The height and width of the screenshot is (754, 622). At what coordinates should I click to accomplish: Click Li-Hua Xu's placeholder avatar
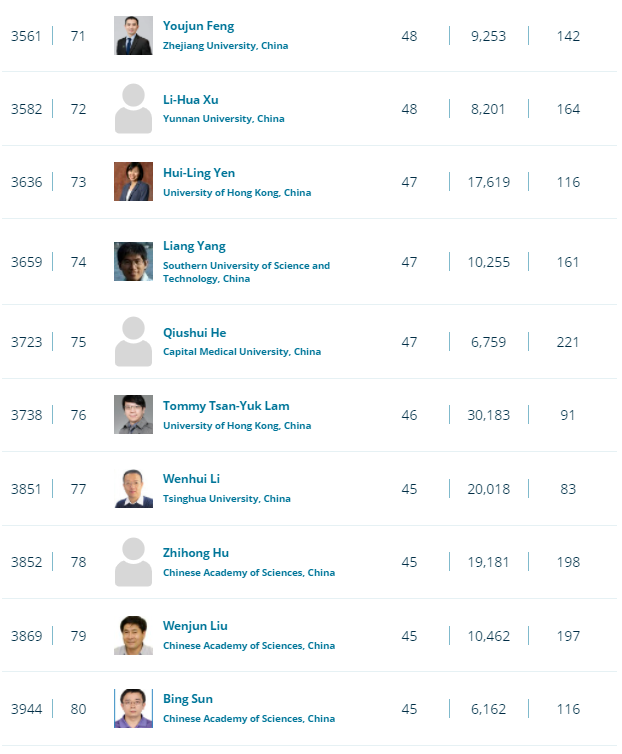click(x=133, y=109)
